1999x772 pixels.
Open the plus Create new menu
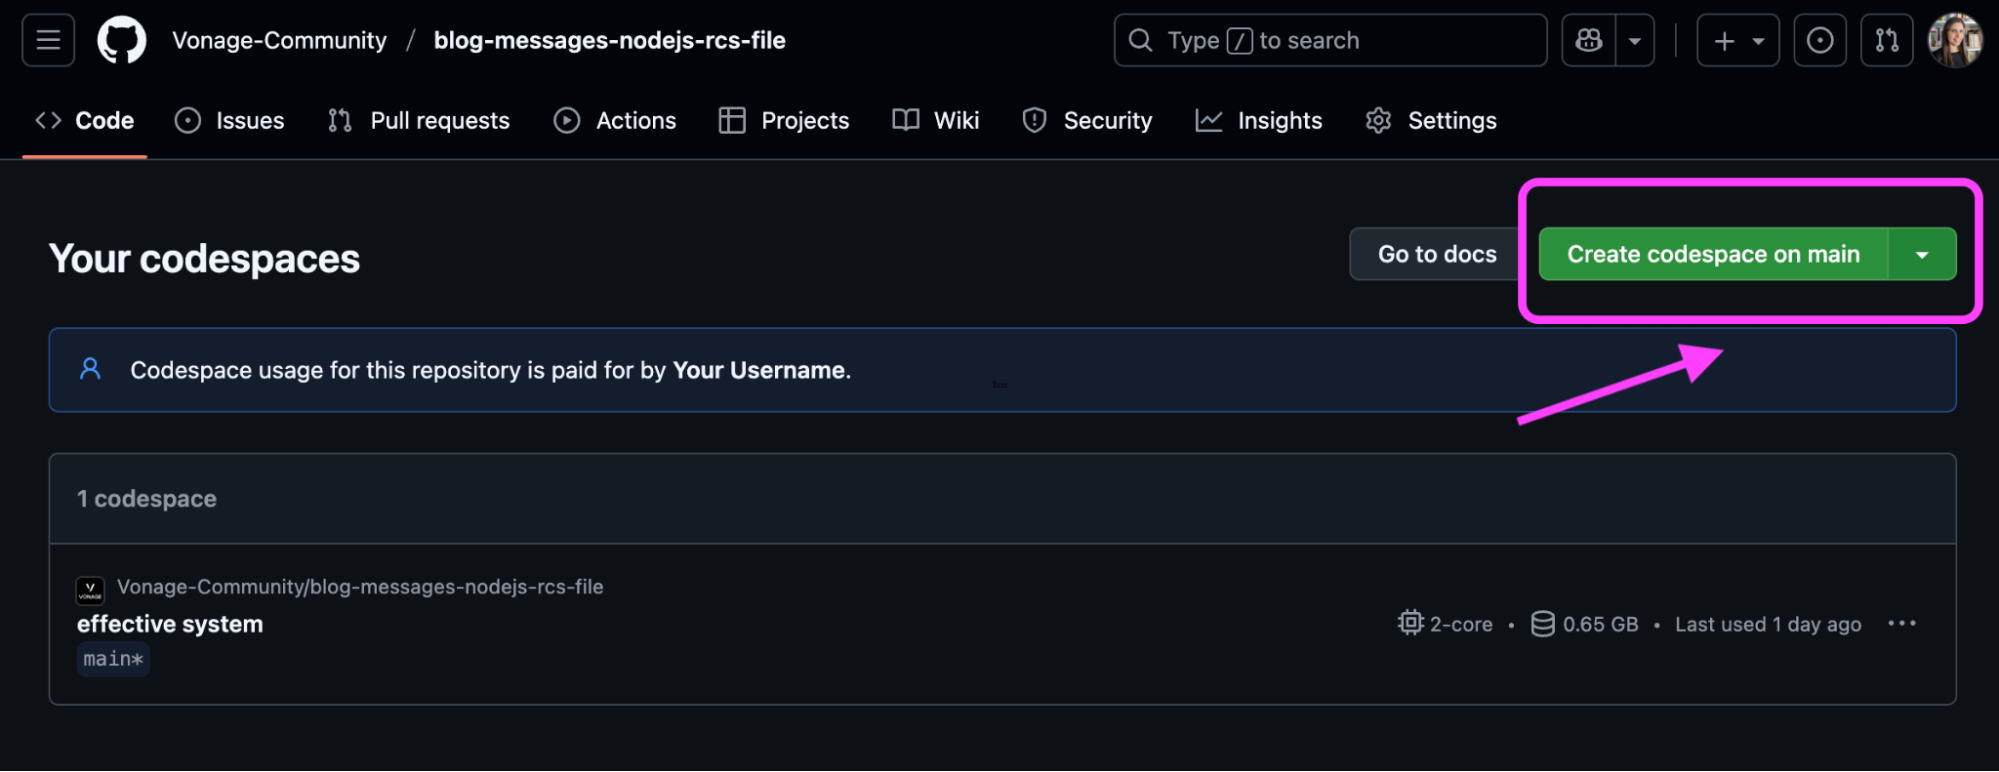1738,40
